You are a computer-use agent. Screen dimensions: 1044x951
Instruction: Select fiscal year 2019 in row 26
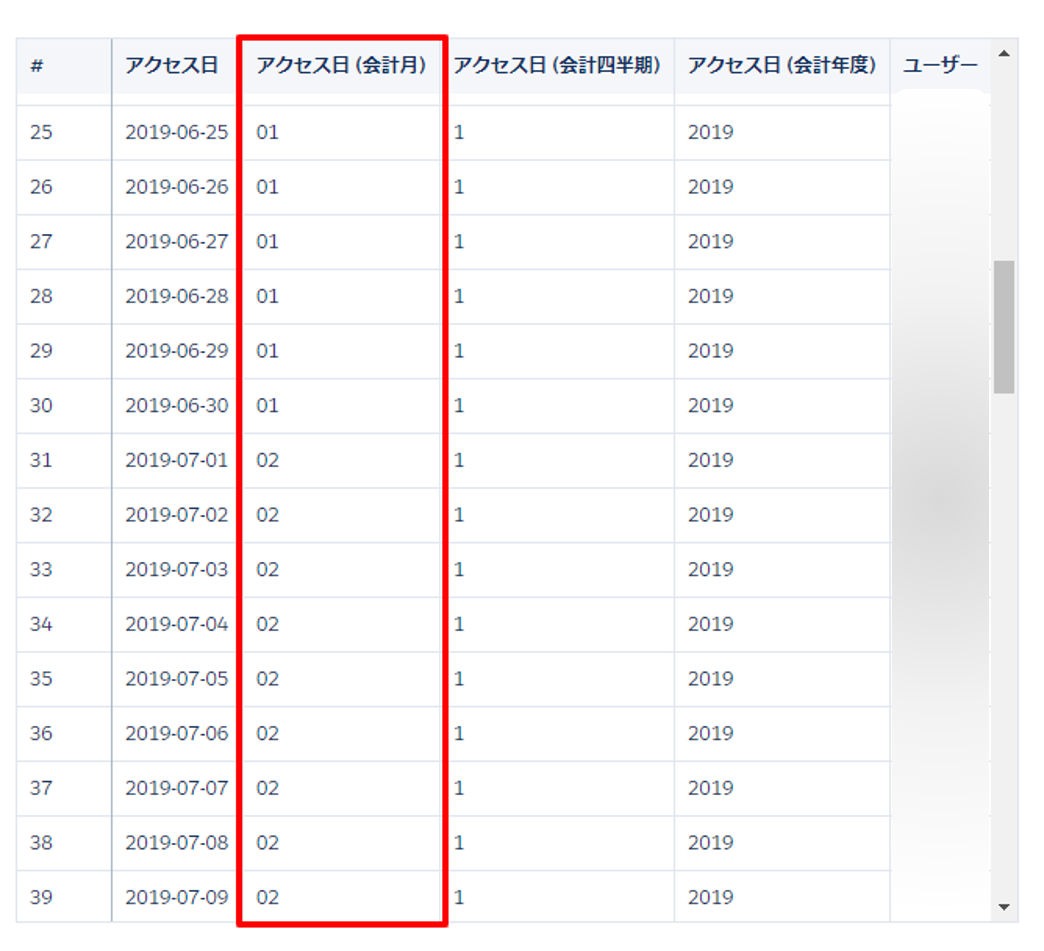coord(710,187)
